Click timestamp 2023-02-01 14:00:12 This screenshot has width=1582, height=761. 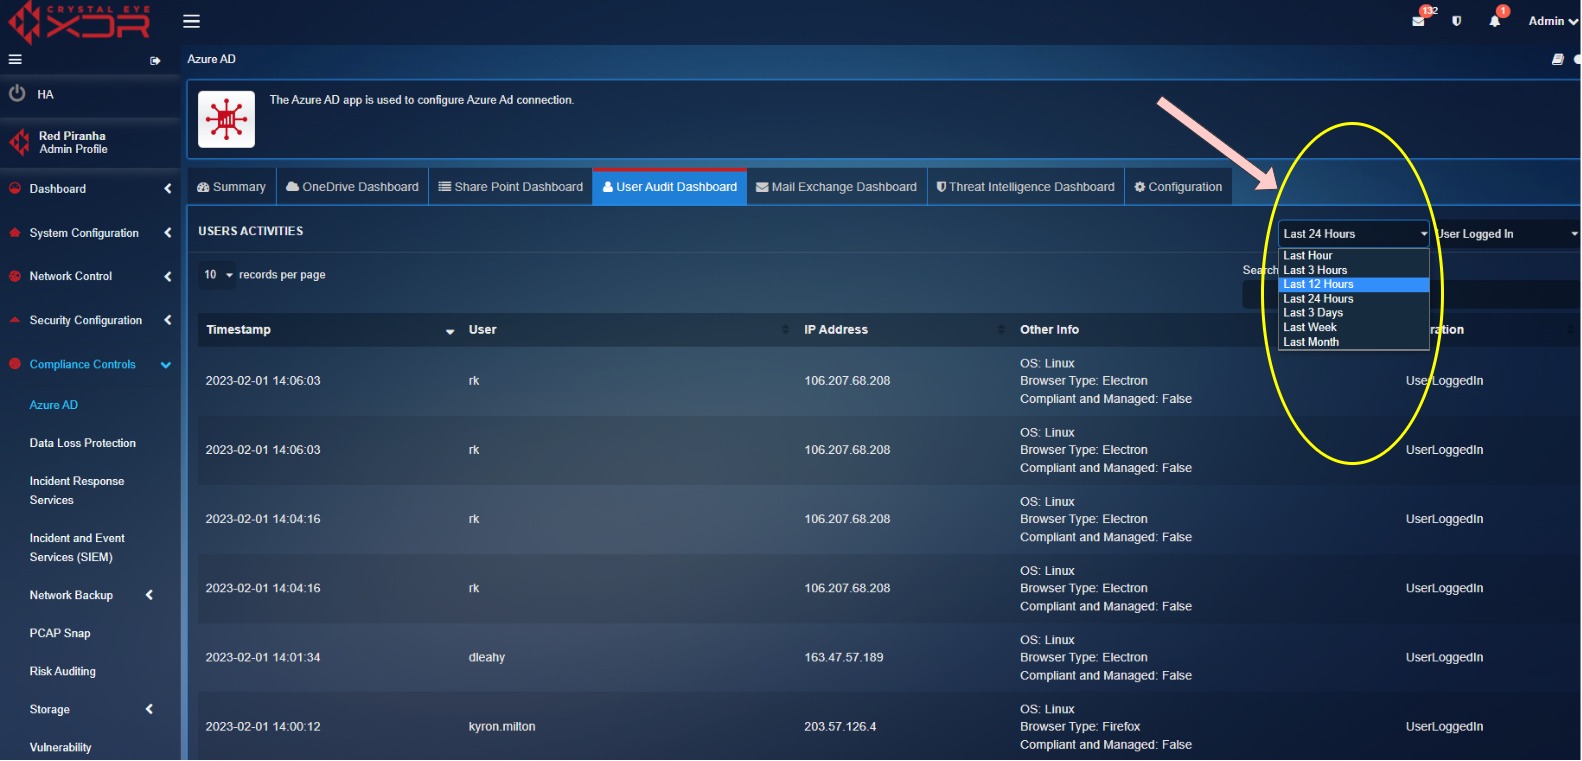coord(263,727)
